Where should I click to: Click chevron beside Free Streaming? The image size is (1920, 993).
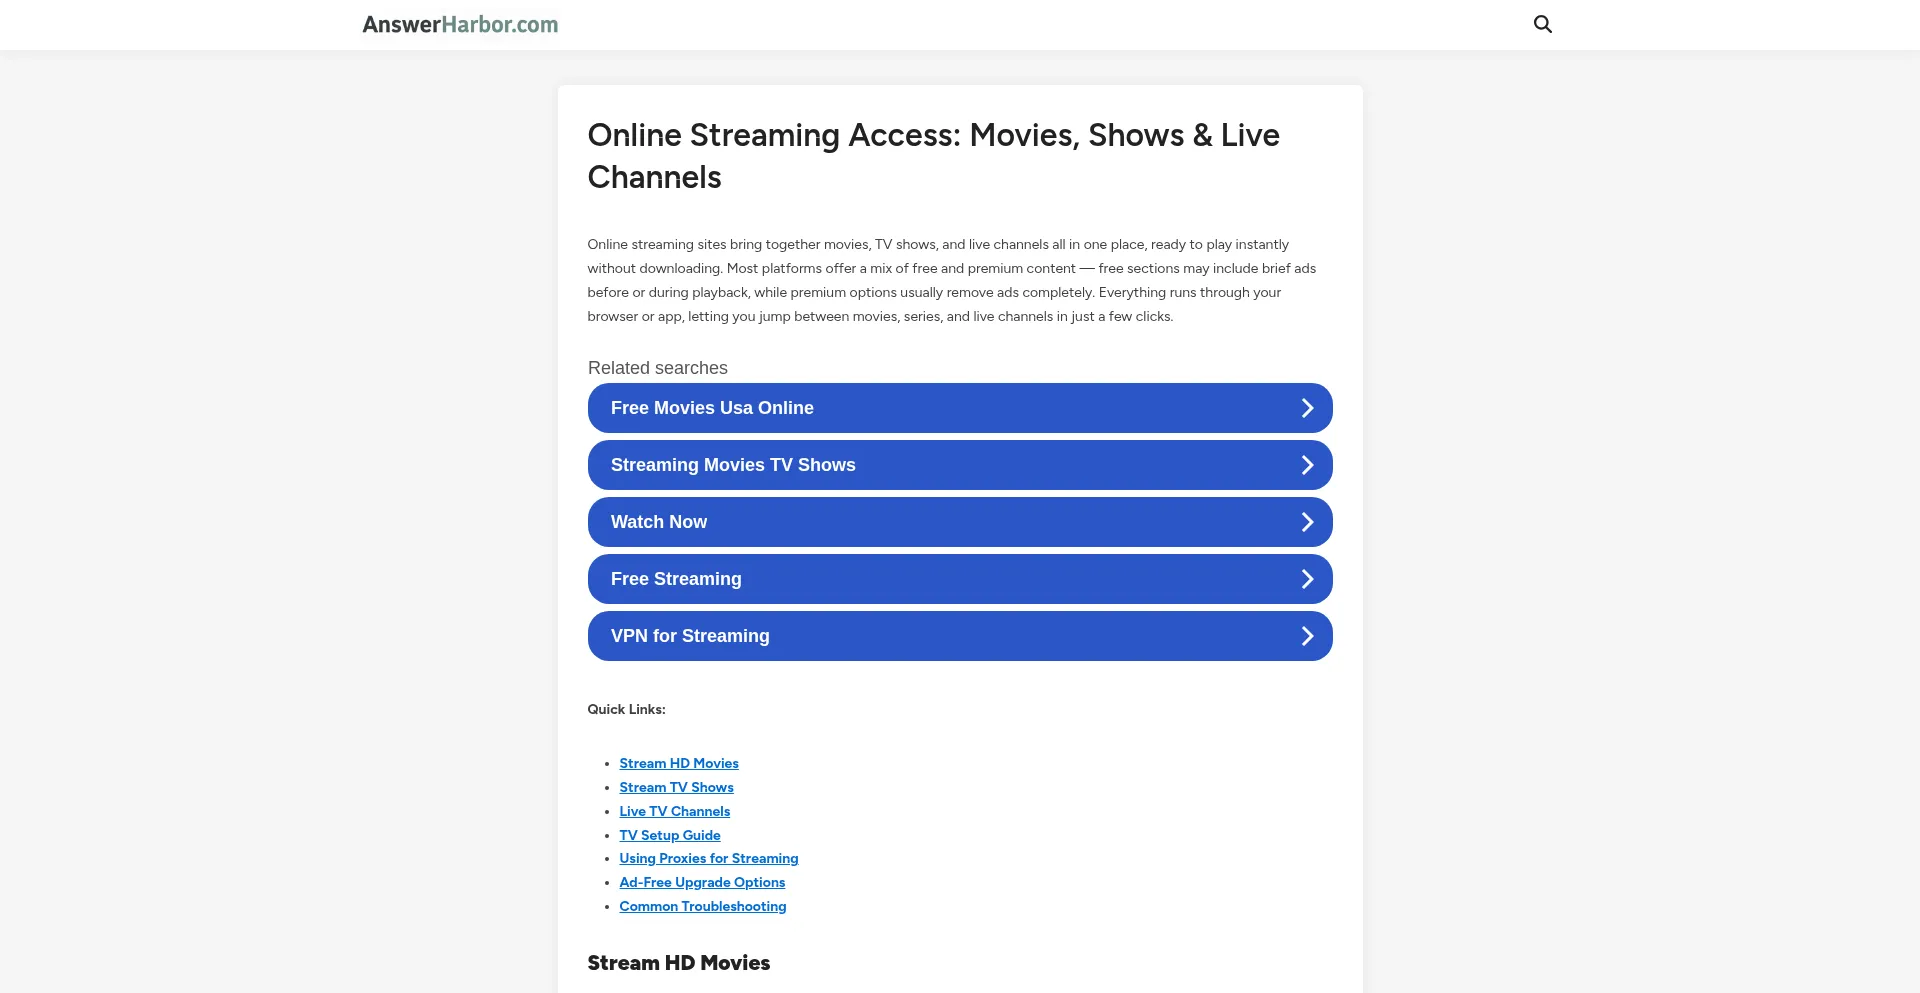[1306, 579]
